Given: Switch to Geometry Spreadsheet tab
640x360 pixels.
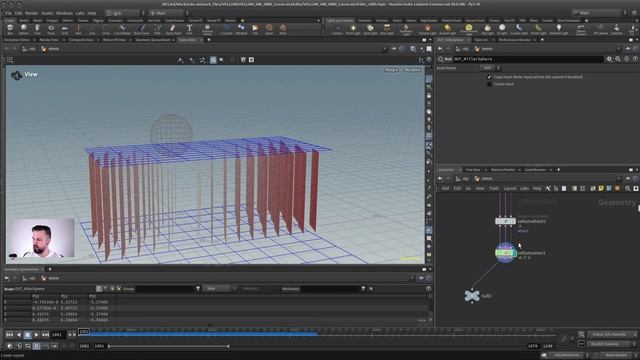Looking at the screenshot, I should 153,40.
